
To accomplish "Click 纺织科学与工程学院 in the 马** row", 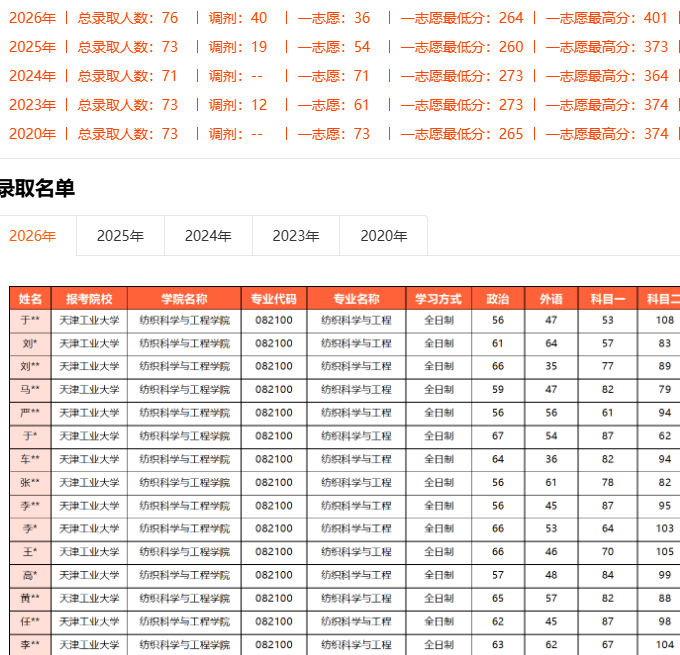I will [184, 390].
